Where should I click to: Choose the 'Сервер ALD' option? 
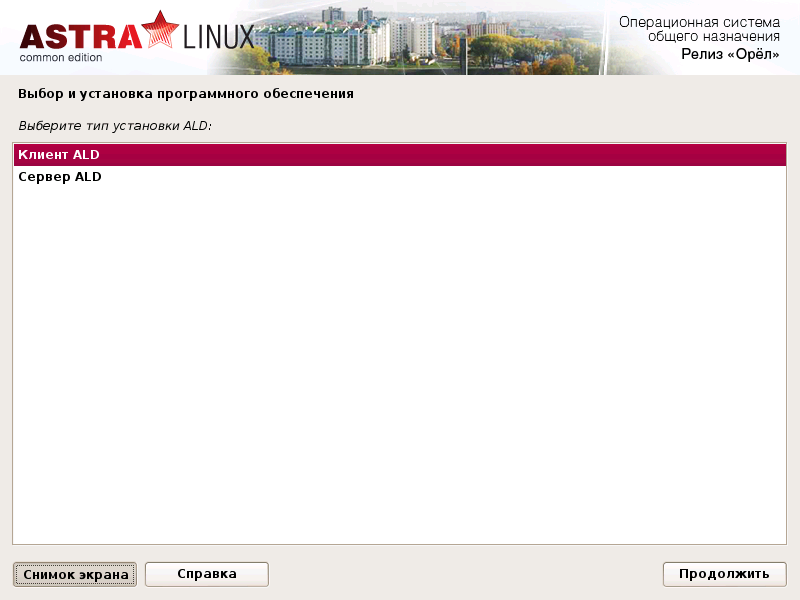pyautogui.click(x=399, y=177)
